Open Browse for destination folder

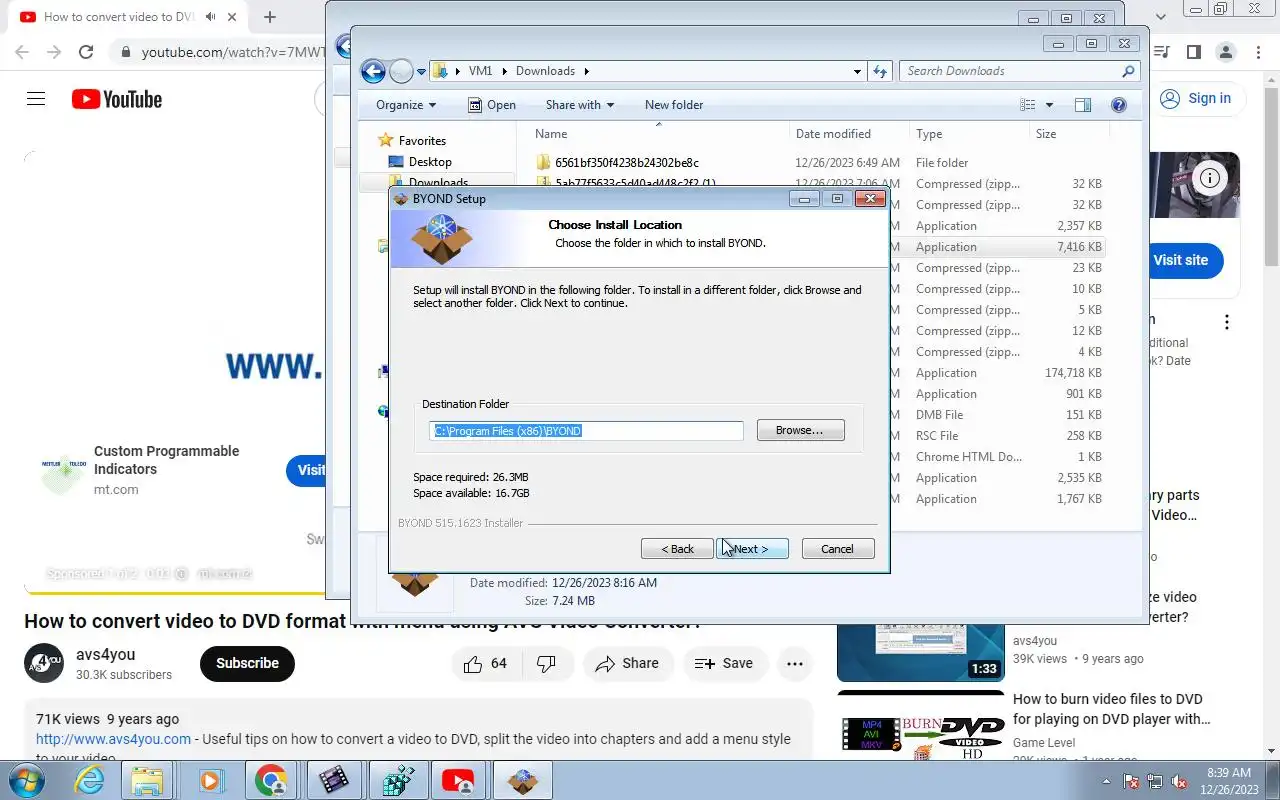click(800, 430)
